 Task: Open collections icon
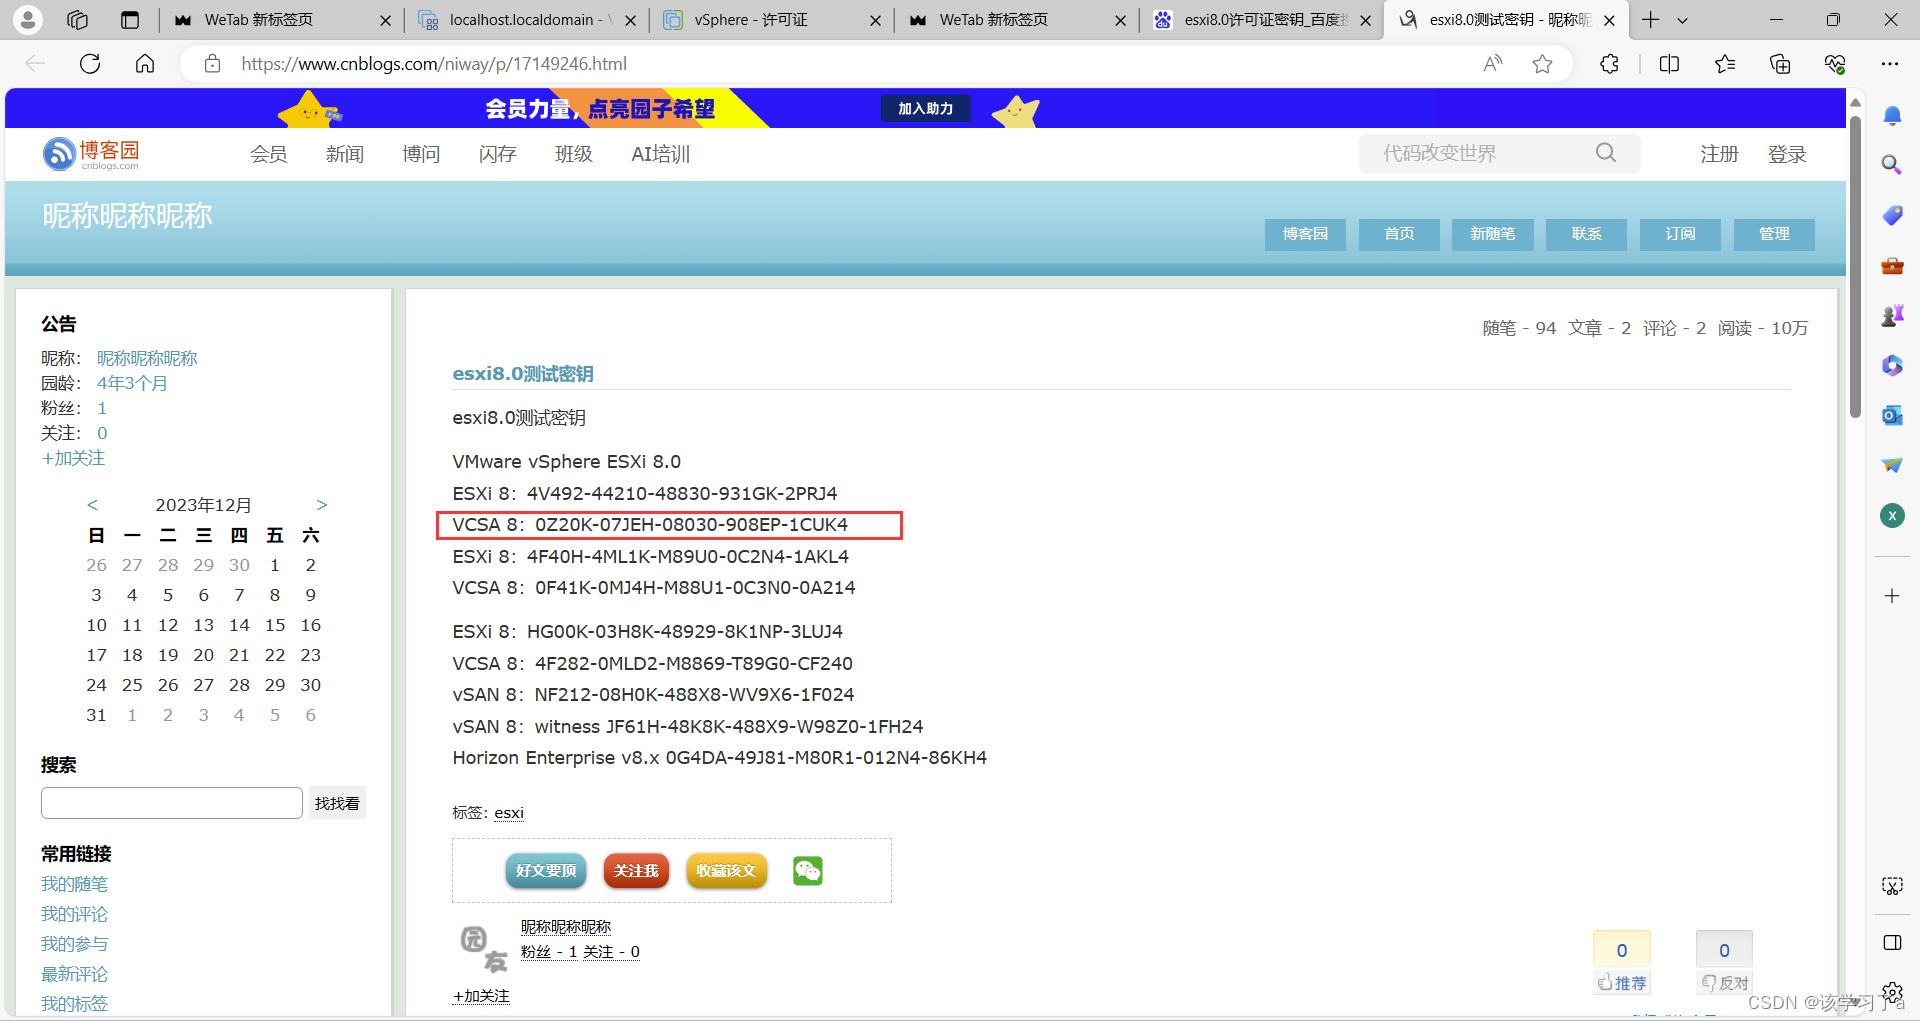1780,64
